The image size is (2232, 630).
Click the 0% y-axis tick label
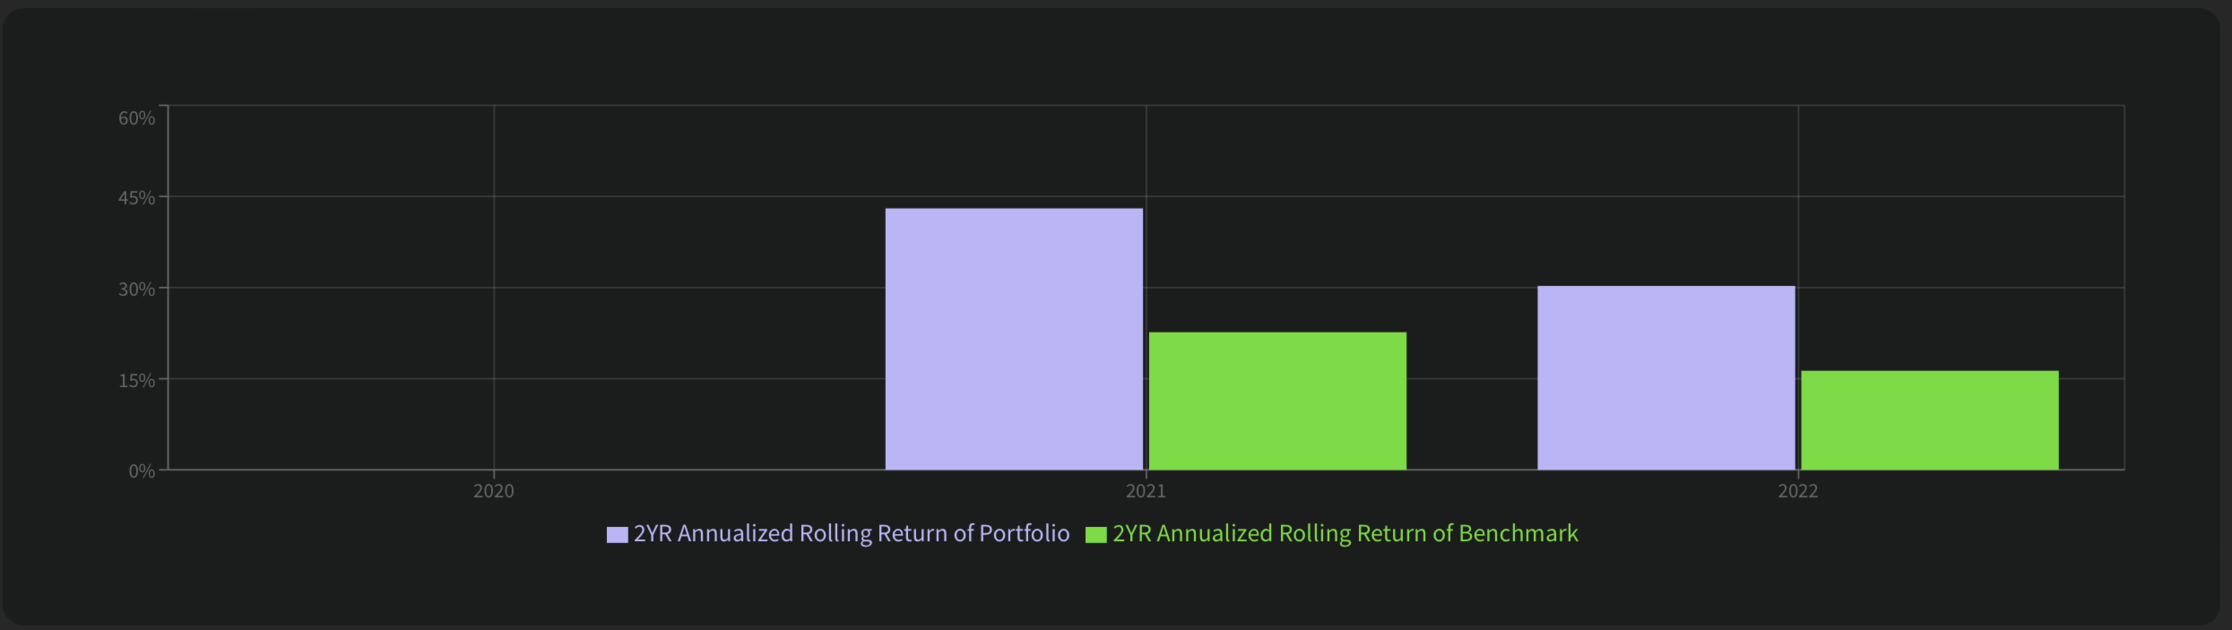[x=142, y=471]
